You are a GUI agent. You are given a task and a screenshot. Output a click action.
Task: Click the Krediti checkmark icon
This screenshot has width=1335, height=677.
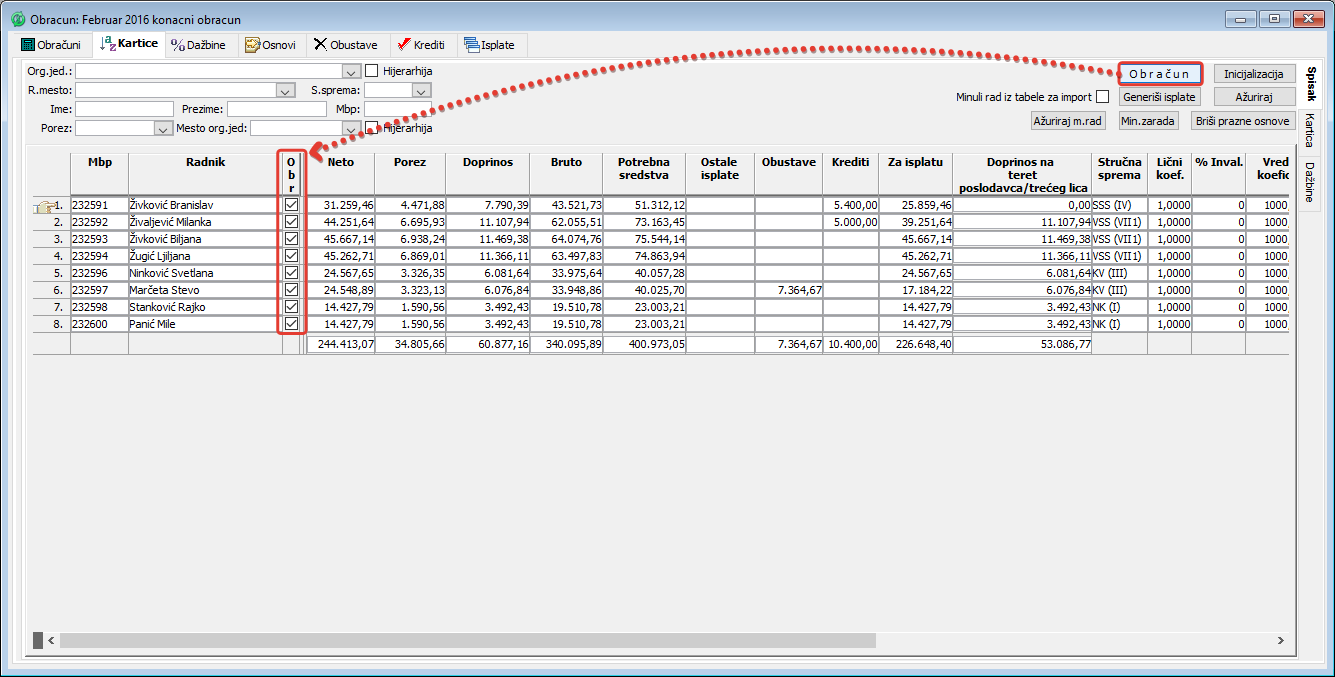403,45
